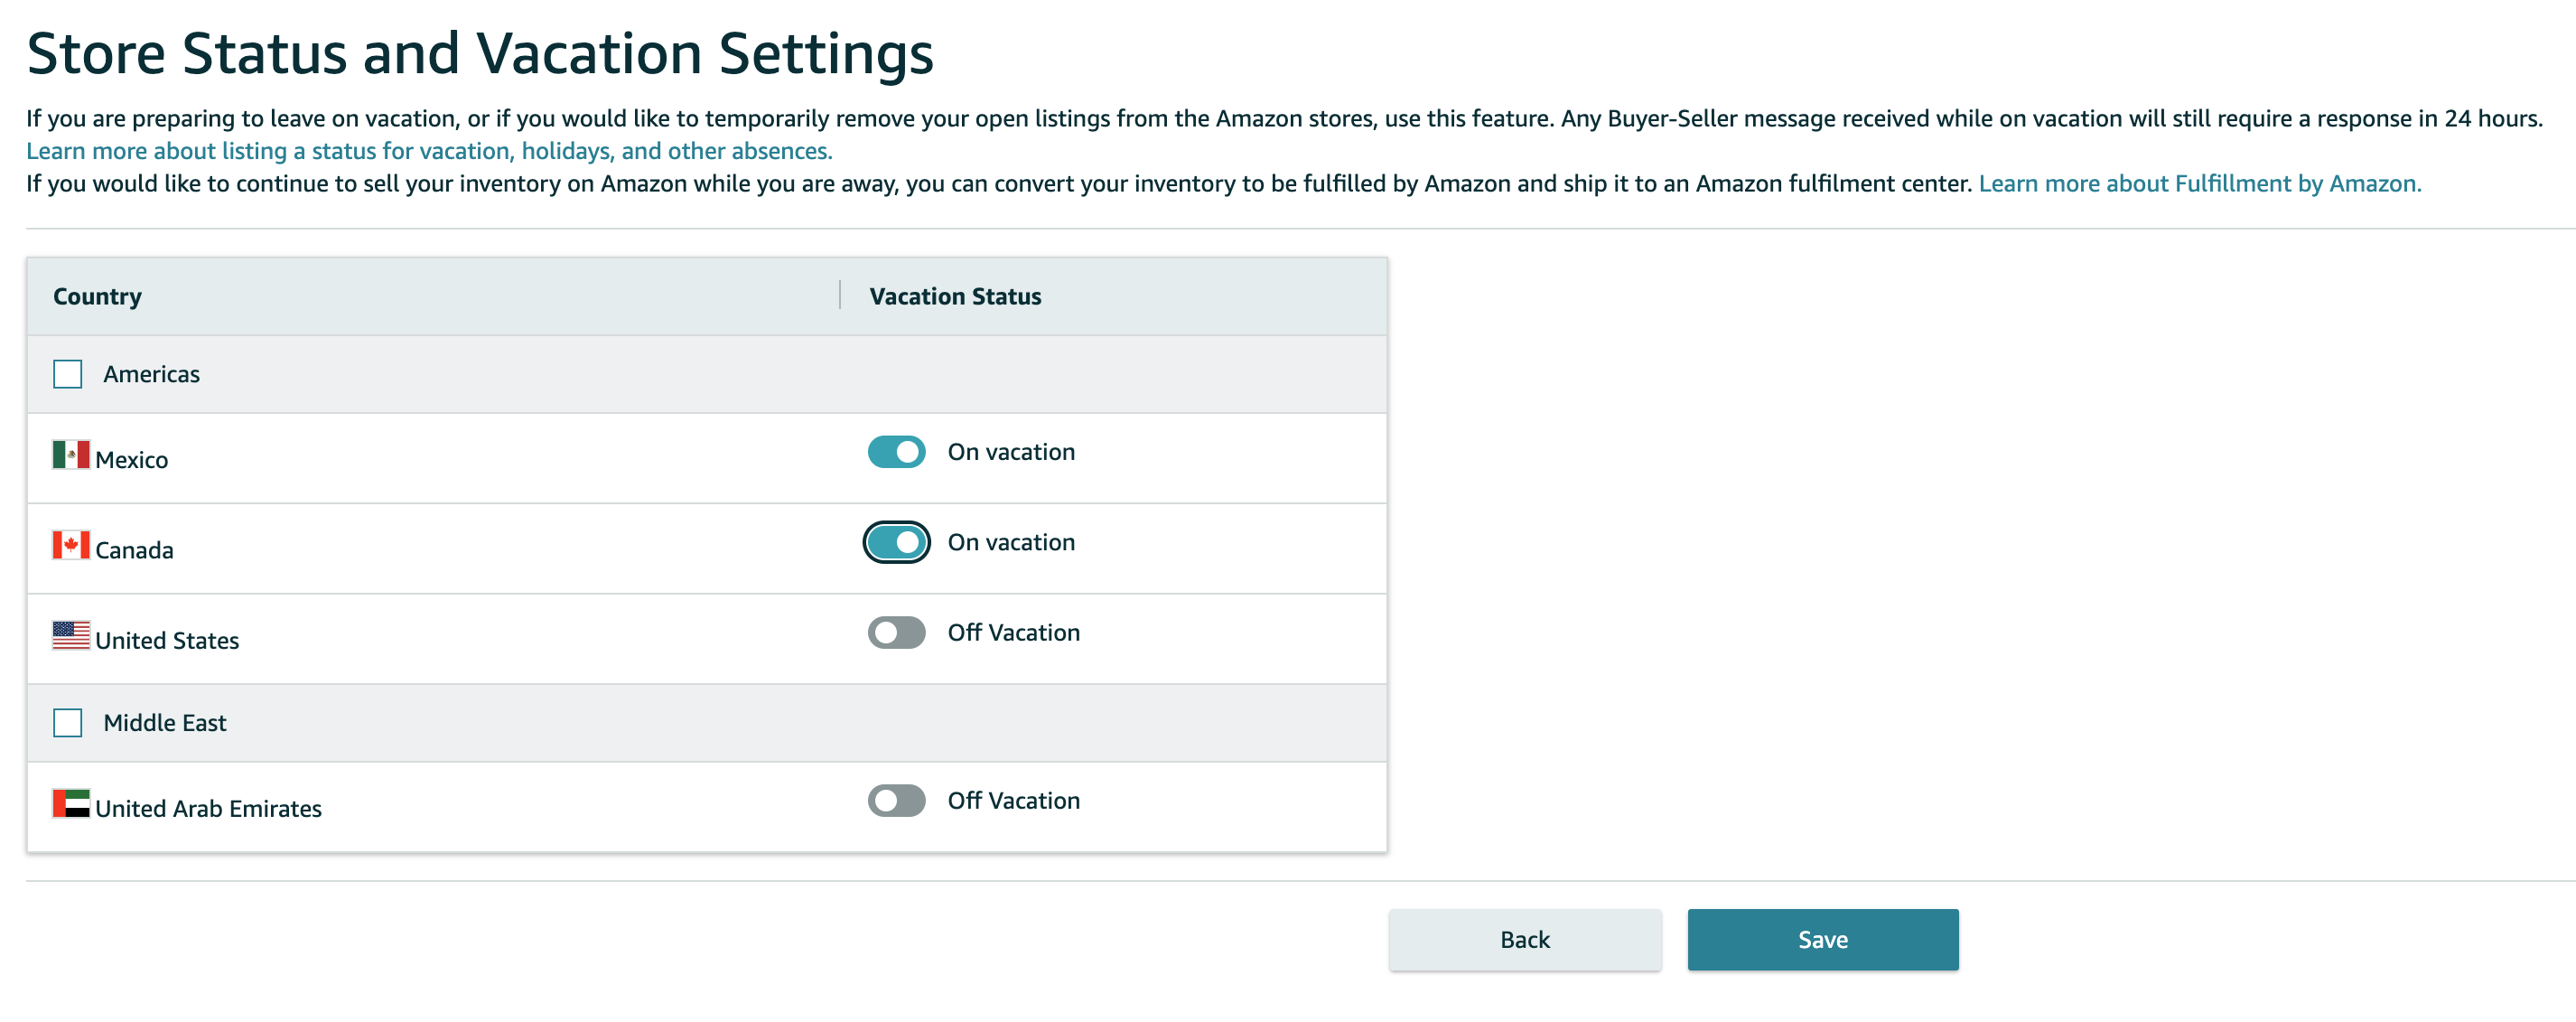
Task: Click the Store Status and Vacation Settings heading
Action: point(480,53)
